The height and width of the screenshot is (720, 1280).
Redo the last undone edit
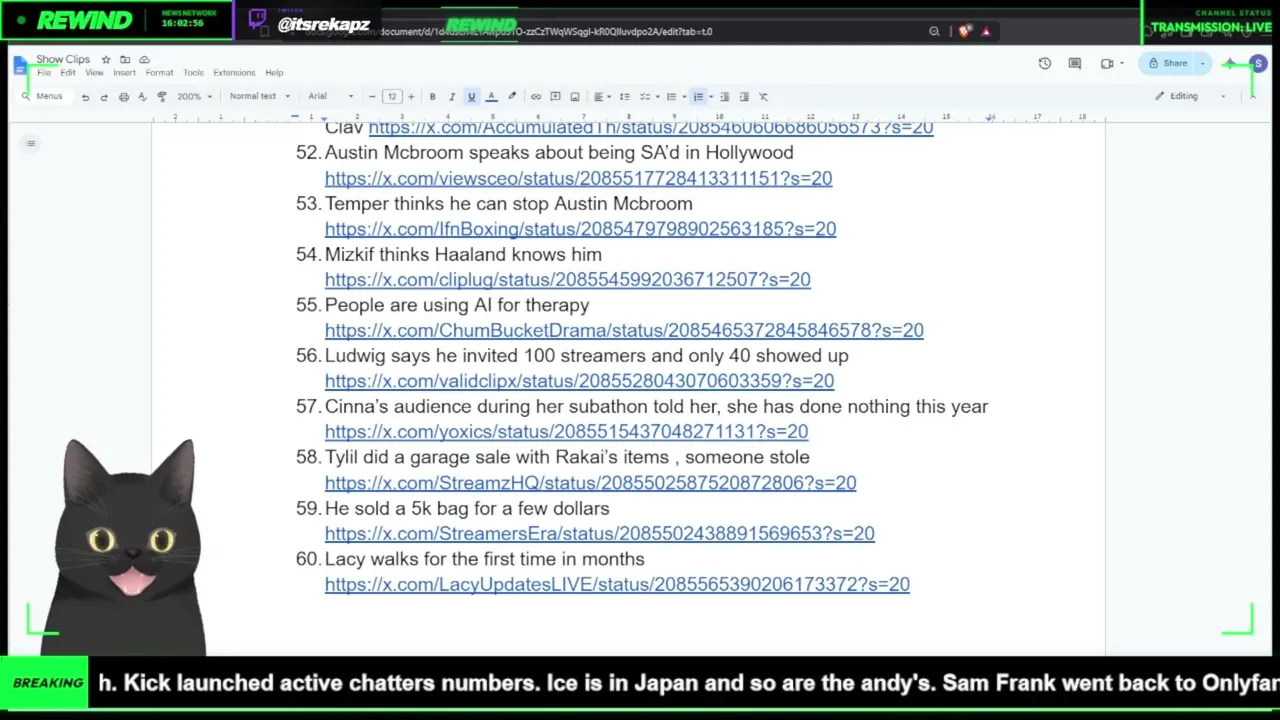pyautogui.click(x=104, y=97)
